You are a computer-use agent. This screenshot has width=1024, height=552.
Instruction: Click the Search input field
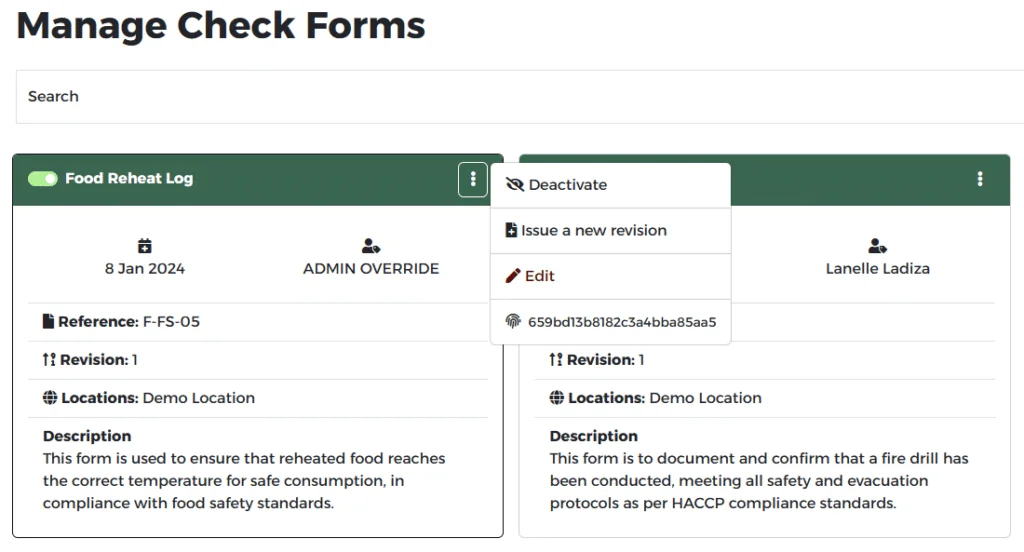(x=500, y=97)
